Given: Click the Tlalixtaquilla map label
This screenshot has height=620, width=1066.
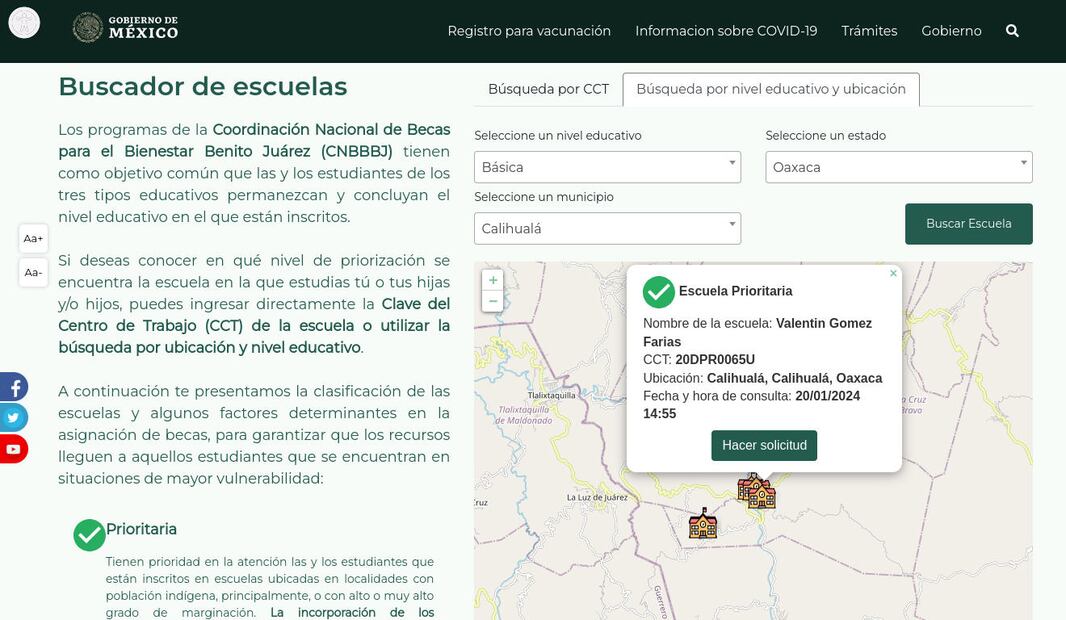Looking at the screenshot, I should (x=551, y=395).
